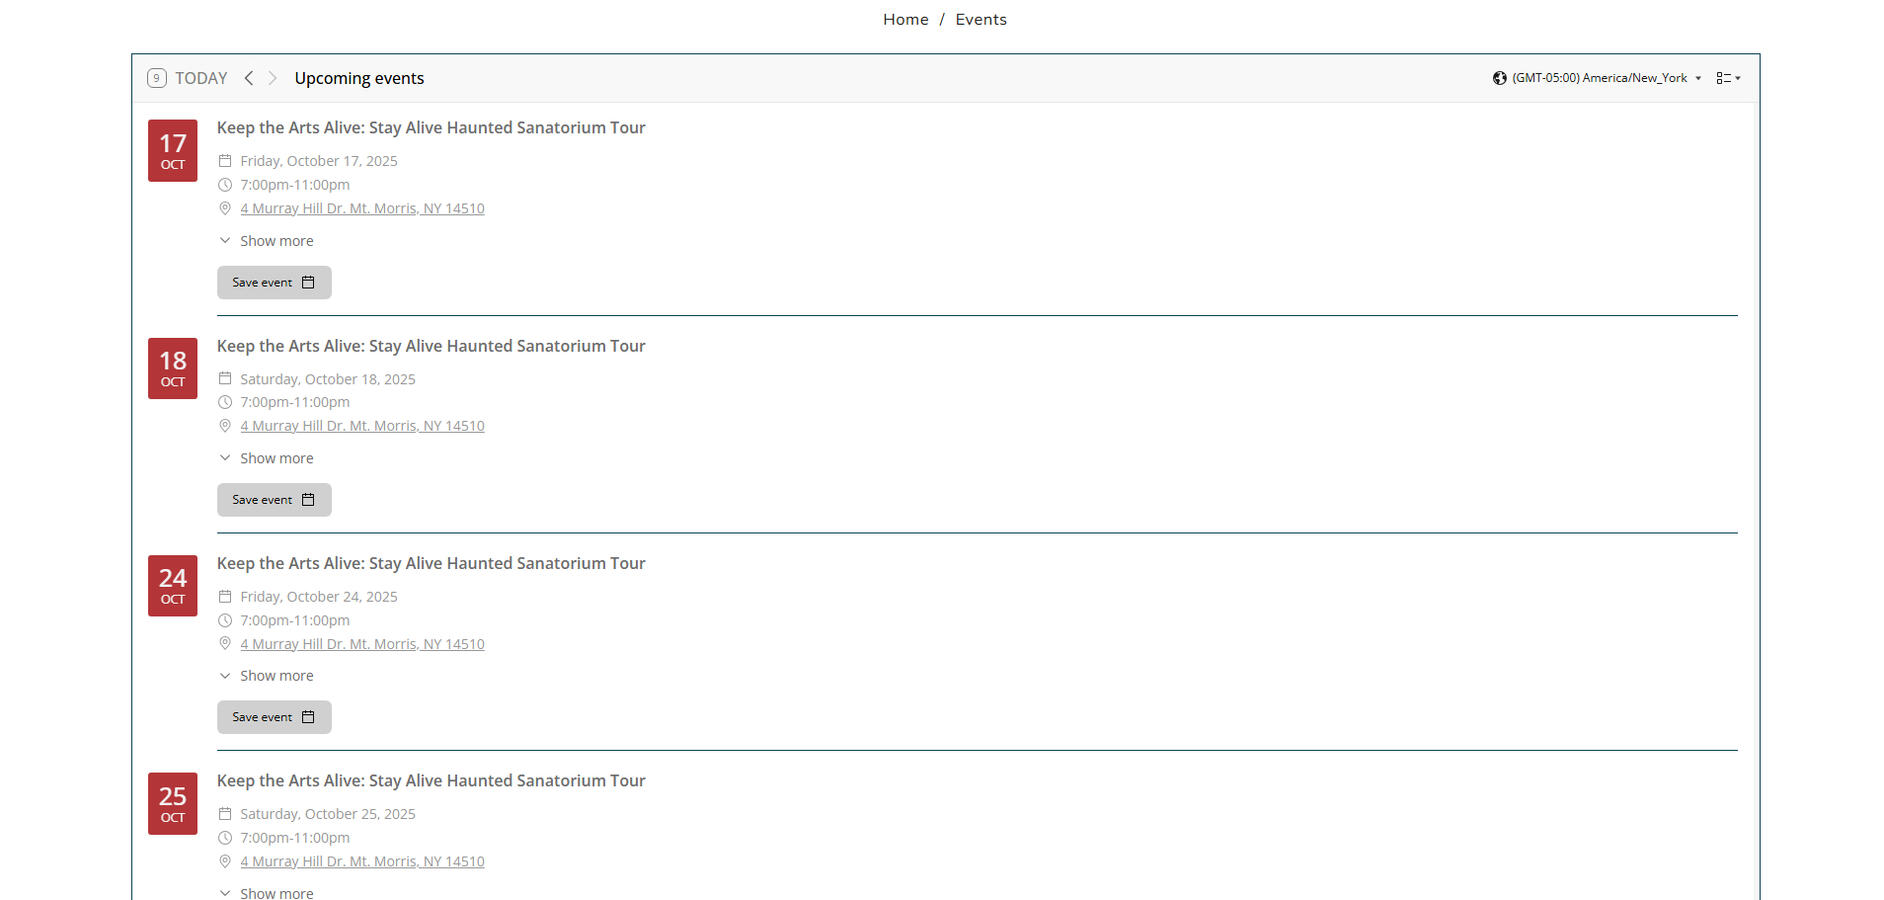Save the October 17 event
Screen dimensions: 1884x900
(x=274, y=282)
